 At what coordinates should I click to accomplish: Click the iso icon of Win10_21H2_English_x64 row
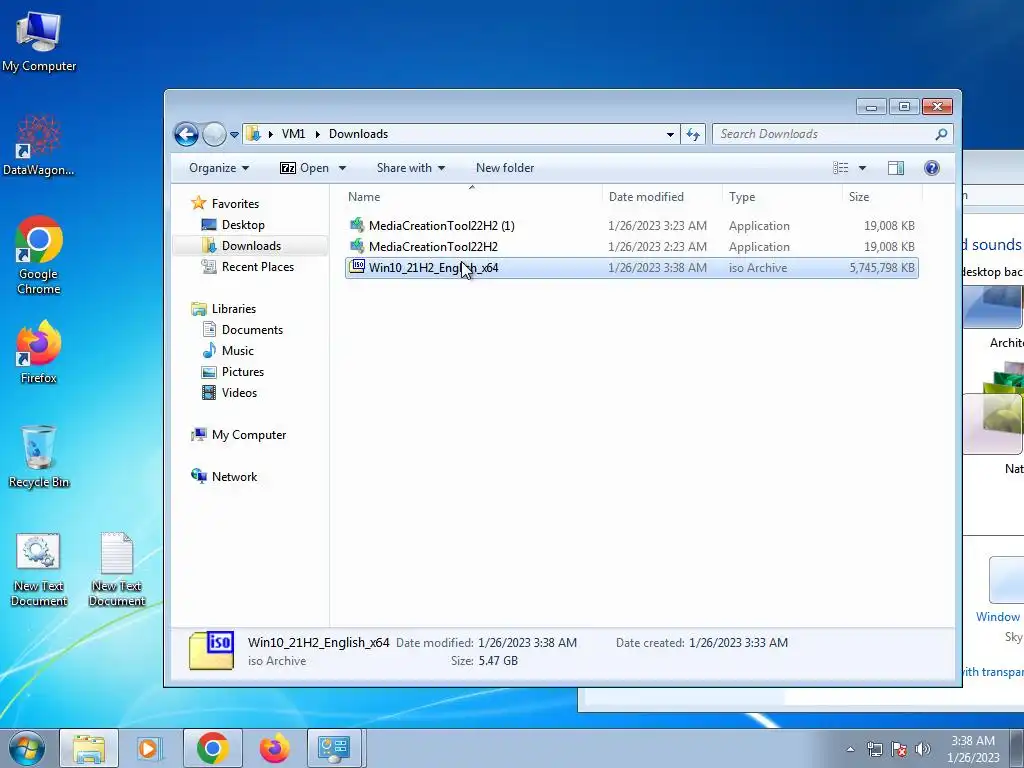357,266
